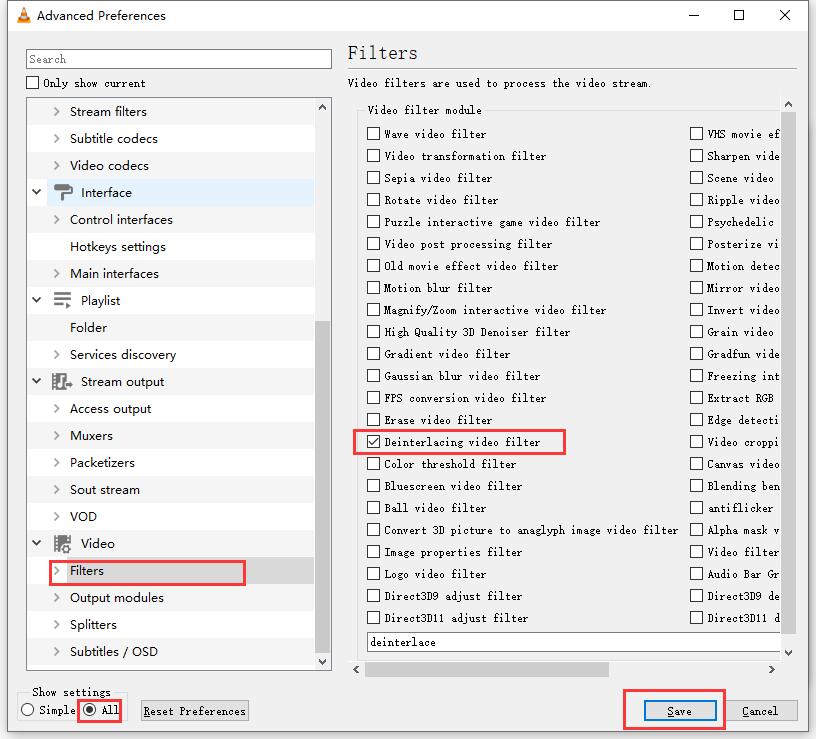Image resolution: width=816 pixels, height=739 pixels.
Task: Click the Search input field
Action: click(179, 60)
